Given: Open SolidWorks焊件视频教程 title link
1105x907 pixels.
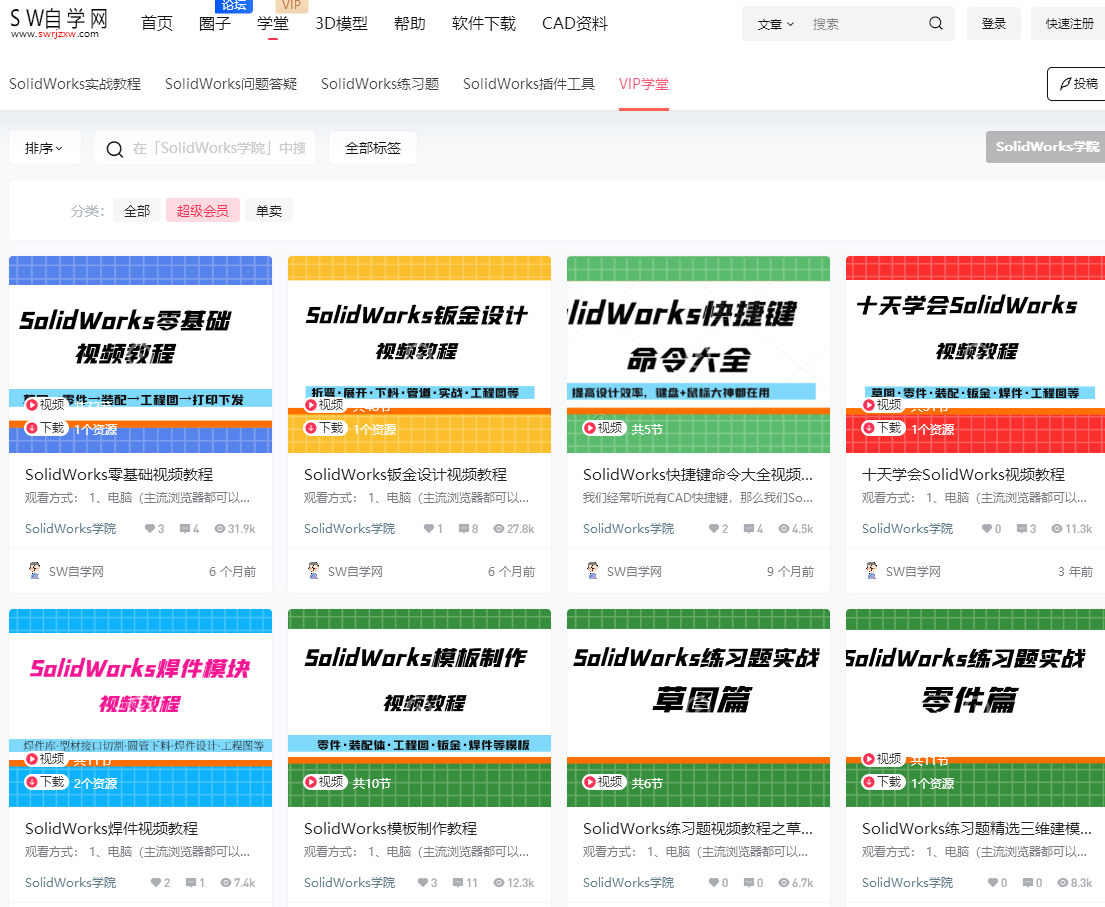Looking at the screenshot, I should 111,828.
